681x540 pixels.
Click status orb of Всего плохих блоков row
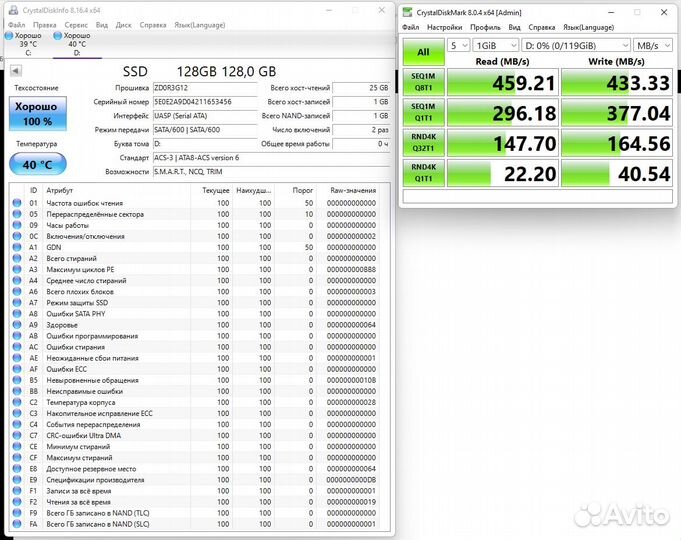point(17,292)
